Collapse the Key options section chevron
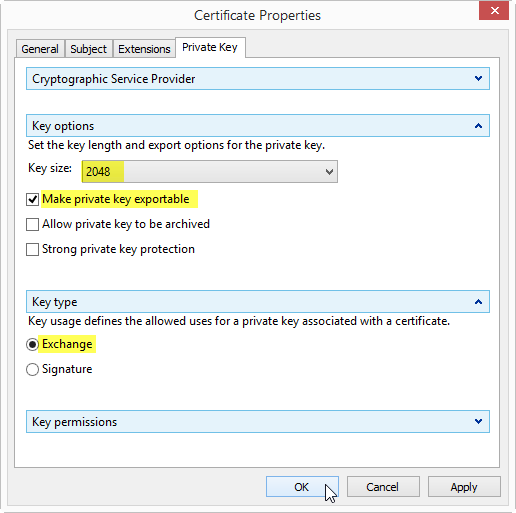The height and width of the screenshot is (513, 516). (478, 126)
